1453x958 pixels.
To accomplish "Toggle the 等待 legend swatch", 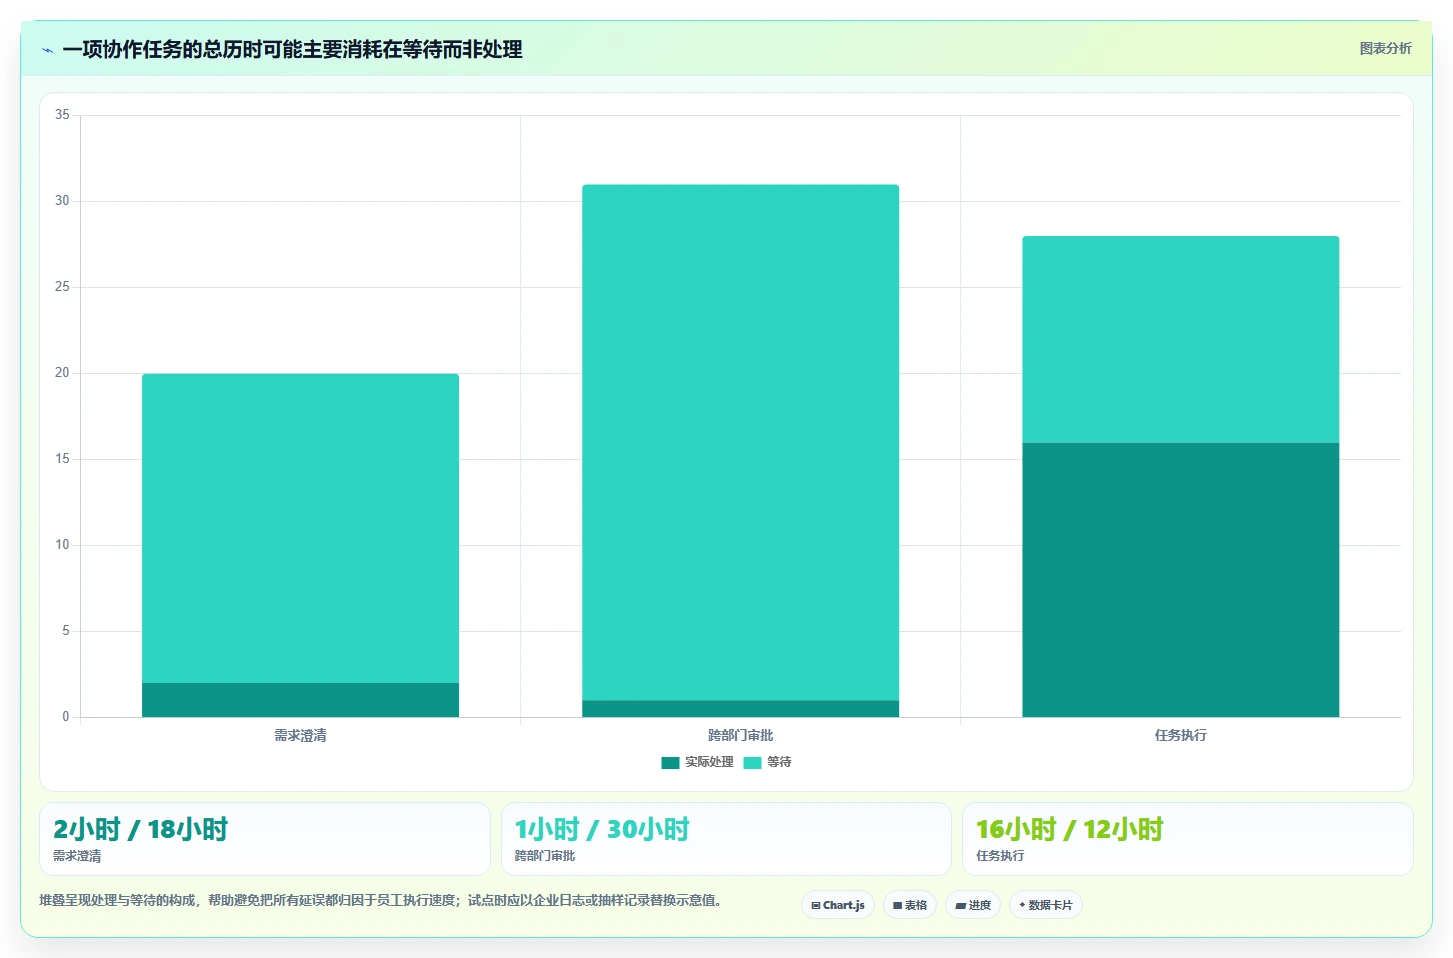I will point(752,762).
